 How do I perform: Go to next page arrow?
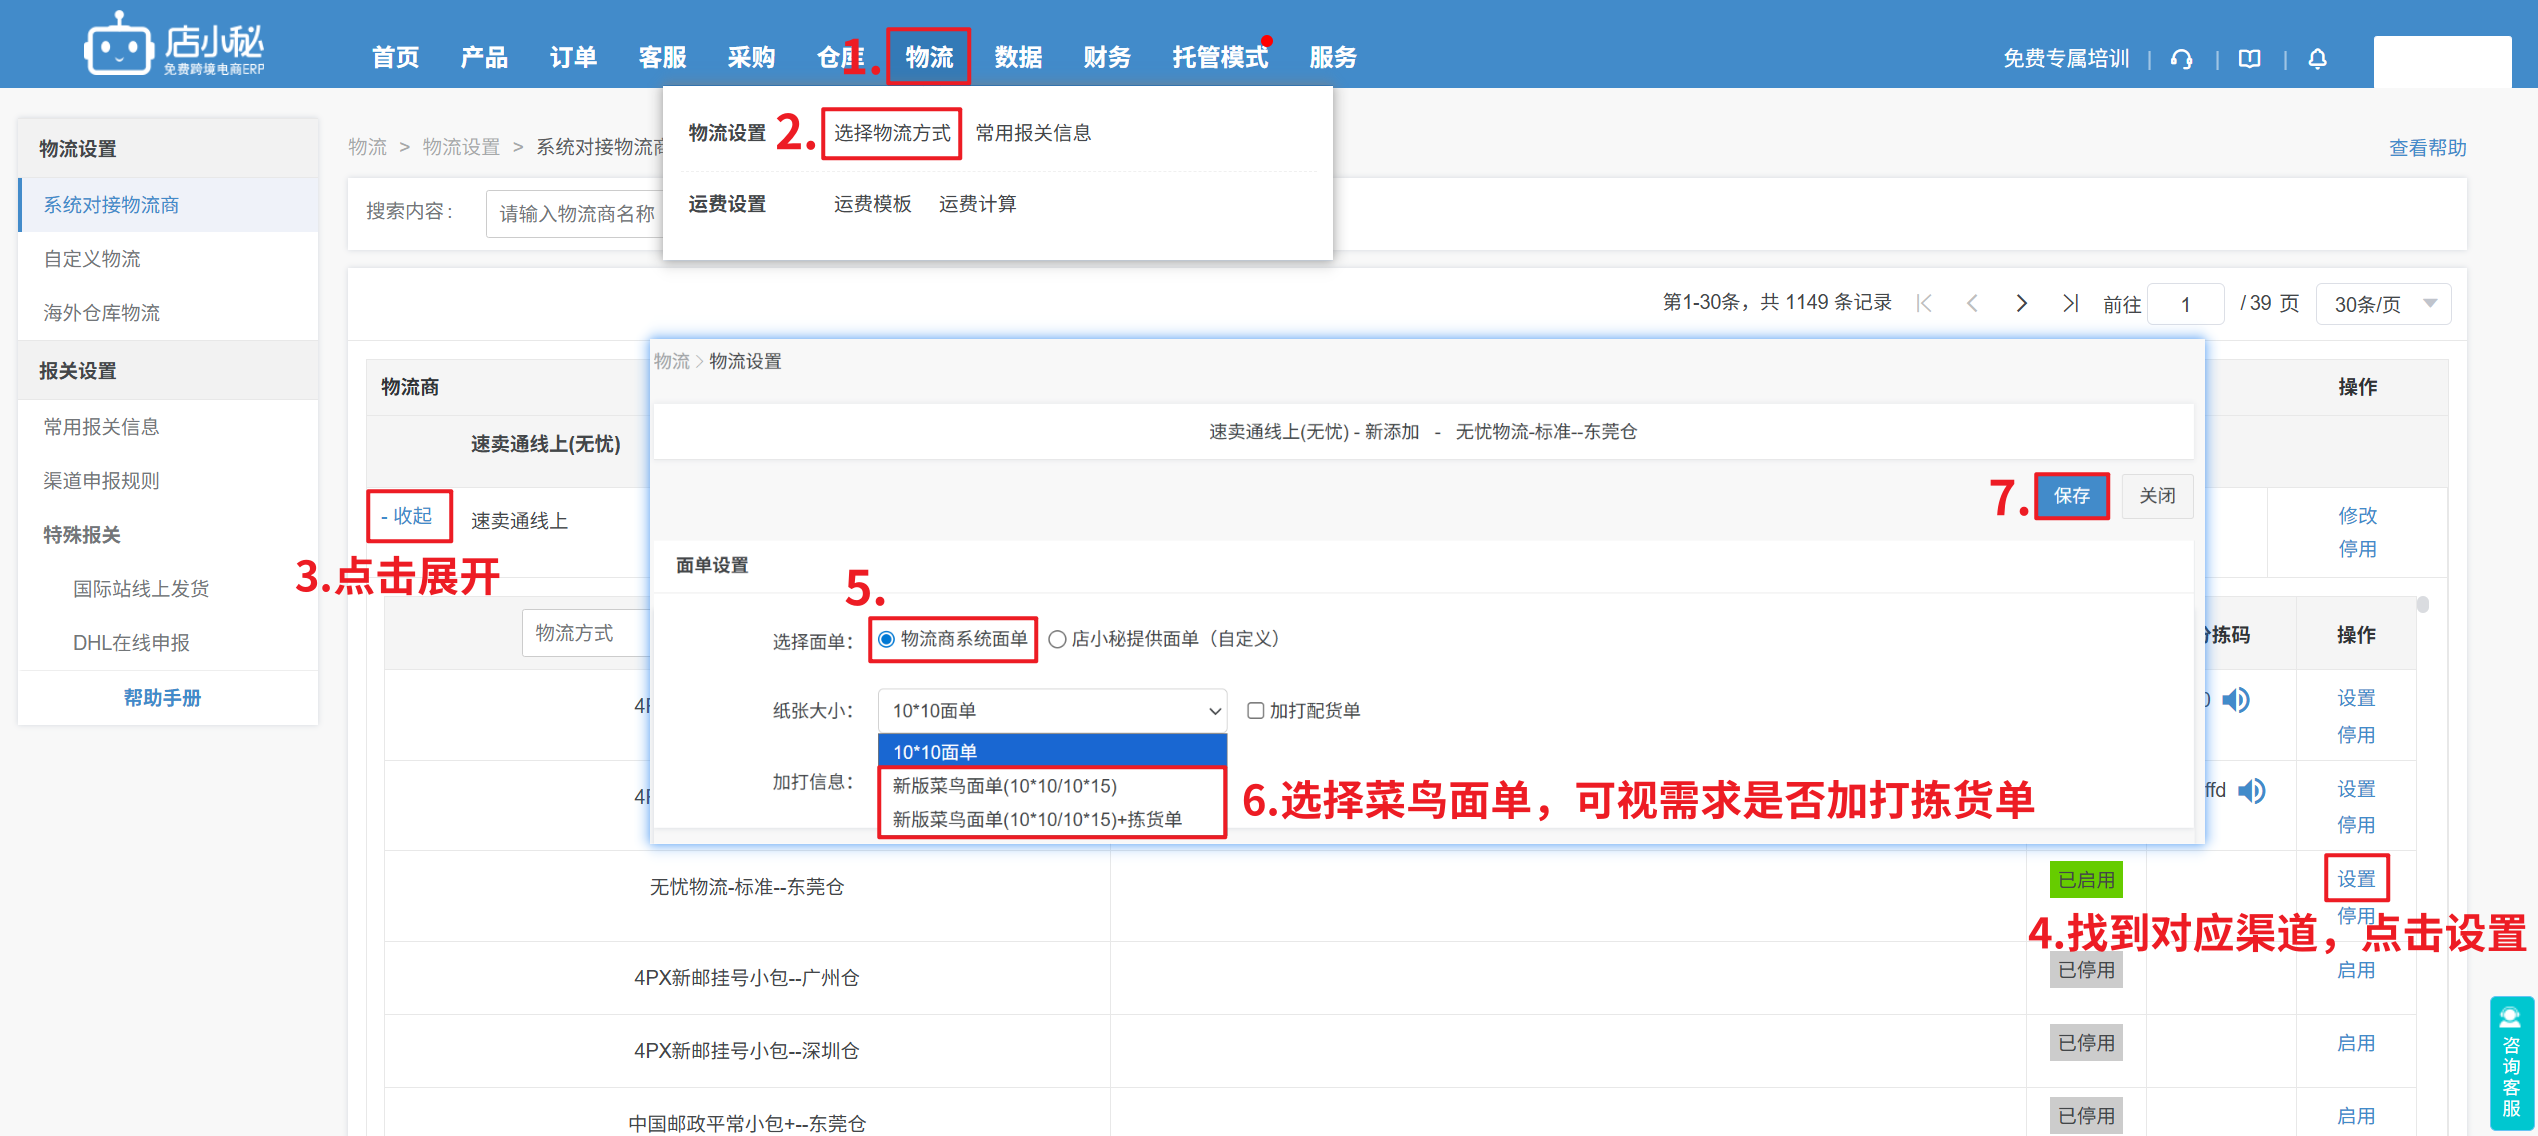[2021, 303]
